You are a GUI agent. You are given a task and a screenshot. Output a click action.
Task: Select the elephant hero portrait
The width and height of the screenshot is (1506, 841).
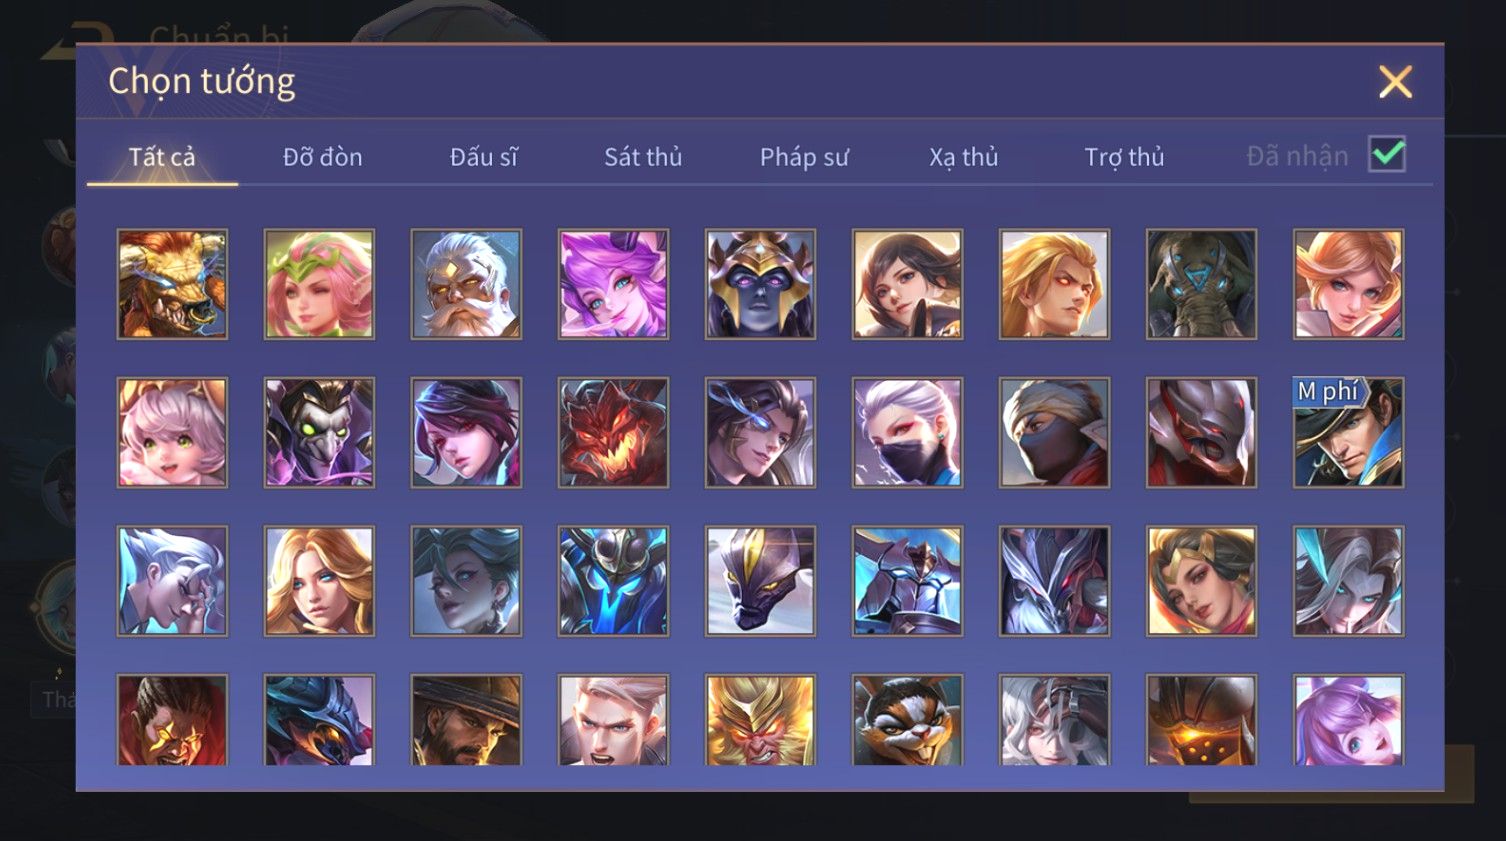coord(1201,284)
